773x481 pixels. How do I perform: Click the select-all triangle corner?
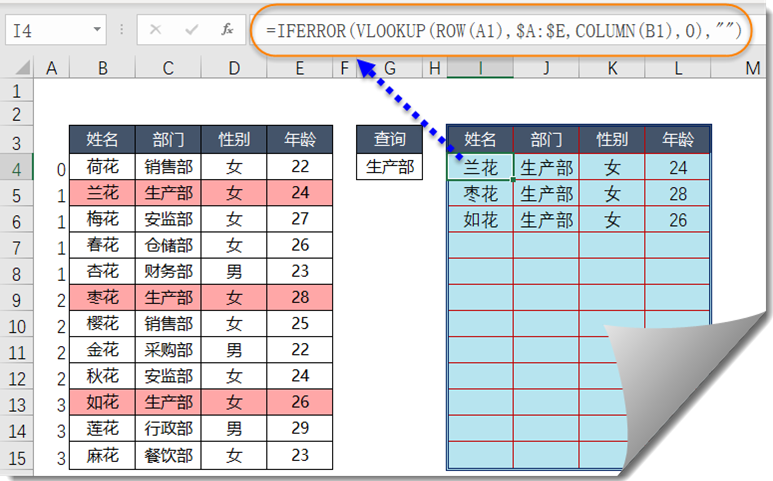(x=22, y=67)
